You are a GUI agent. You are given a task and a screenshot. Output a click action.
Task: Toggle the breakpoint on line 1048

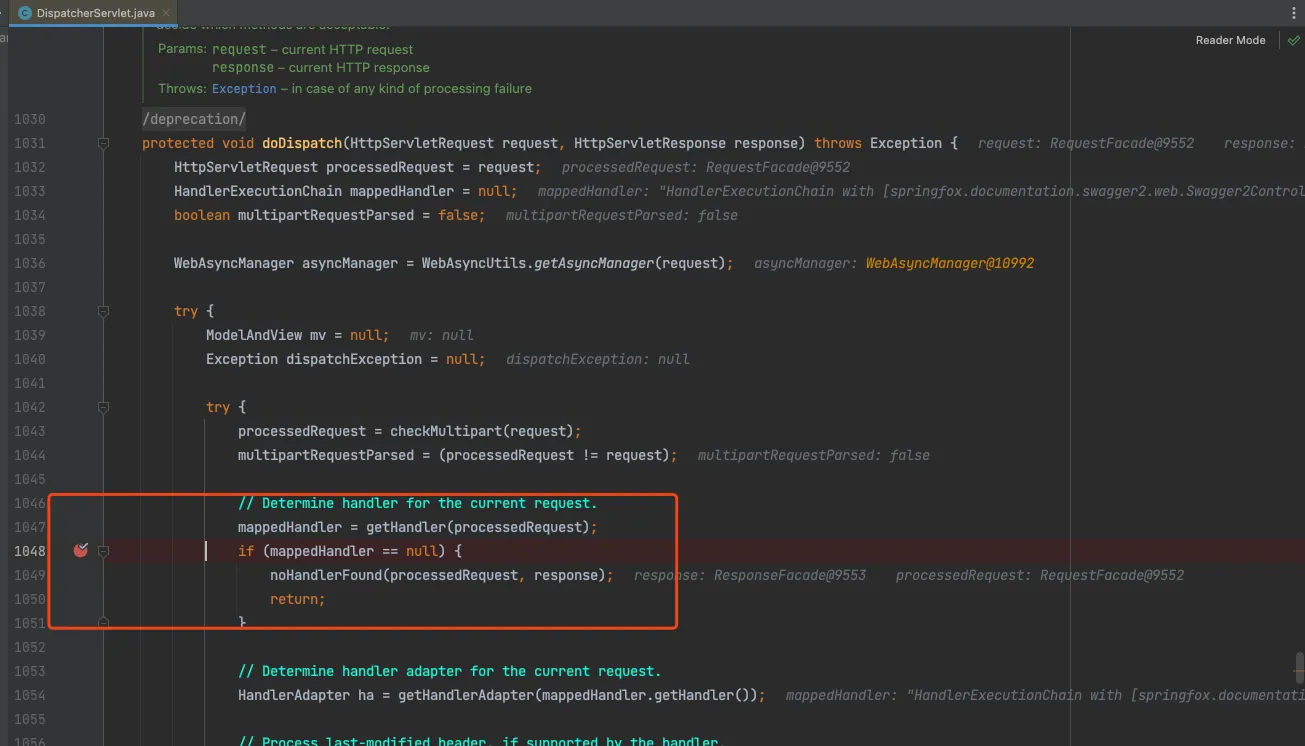click(81, 550)
